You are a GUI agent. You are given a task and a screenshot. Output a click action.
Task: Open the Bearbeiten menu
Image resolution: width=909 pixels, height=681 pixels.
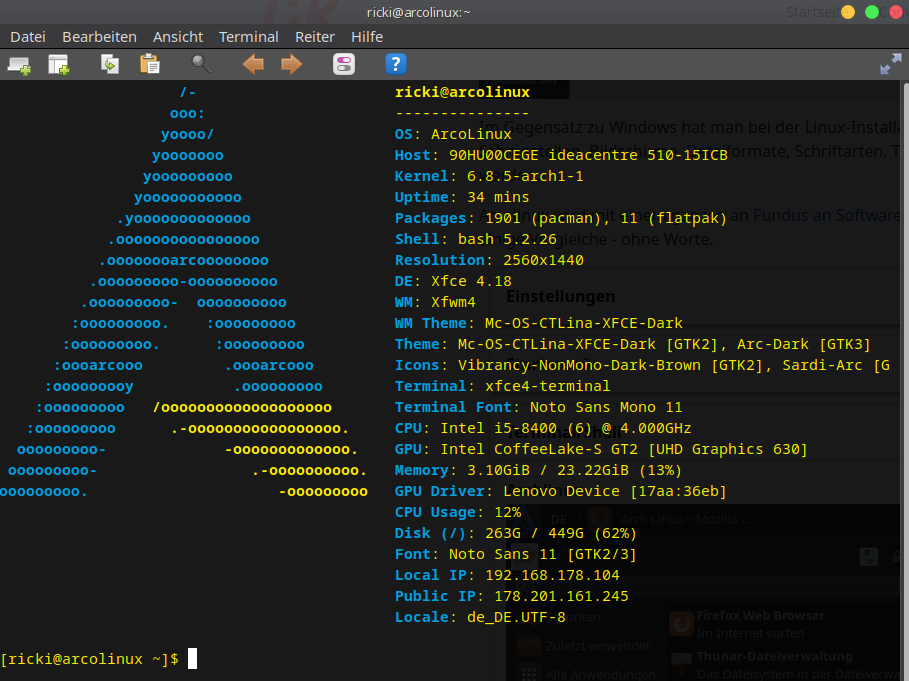pos(99,37)
